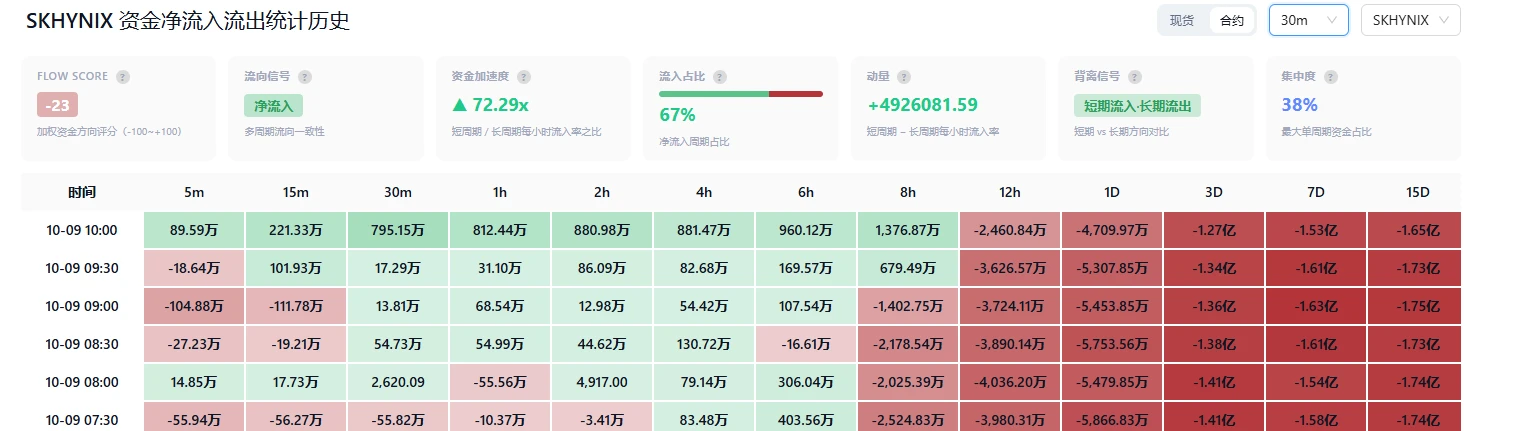Click the 30m column header
The height and width of the screenshot is (431, 1538).
tap(398, 192)
